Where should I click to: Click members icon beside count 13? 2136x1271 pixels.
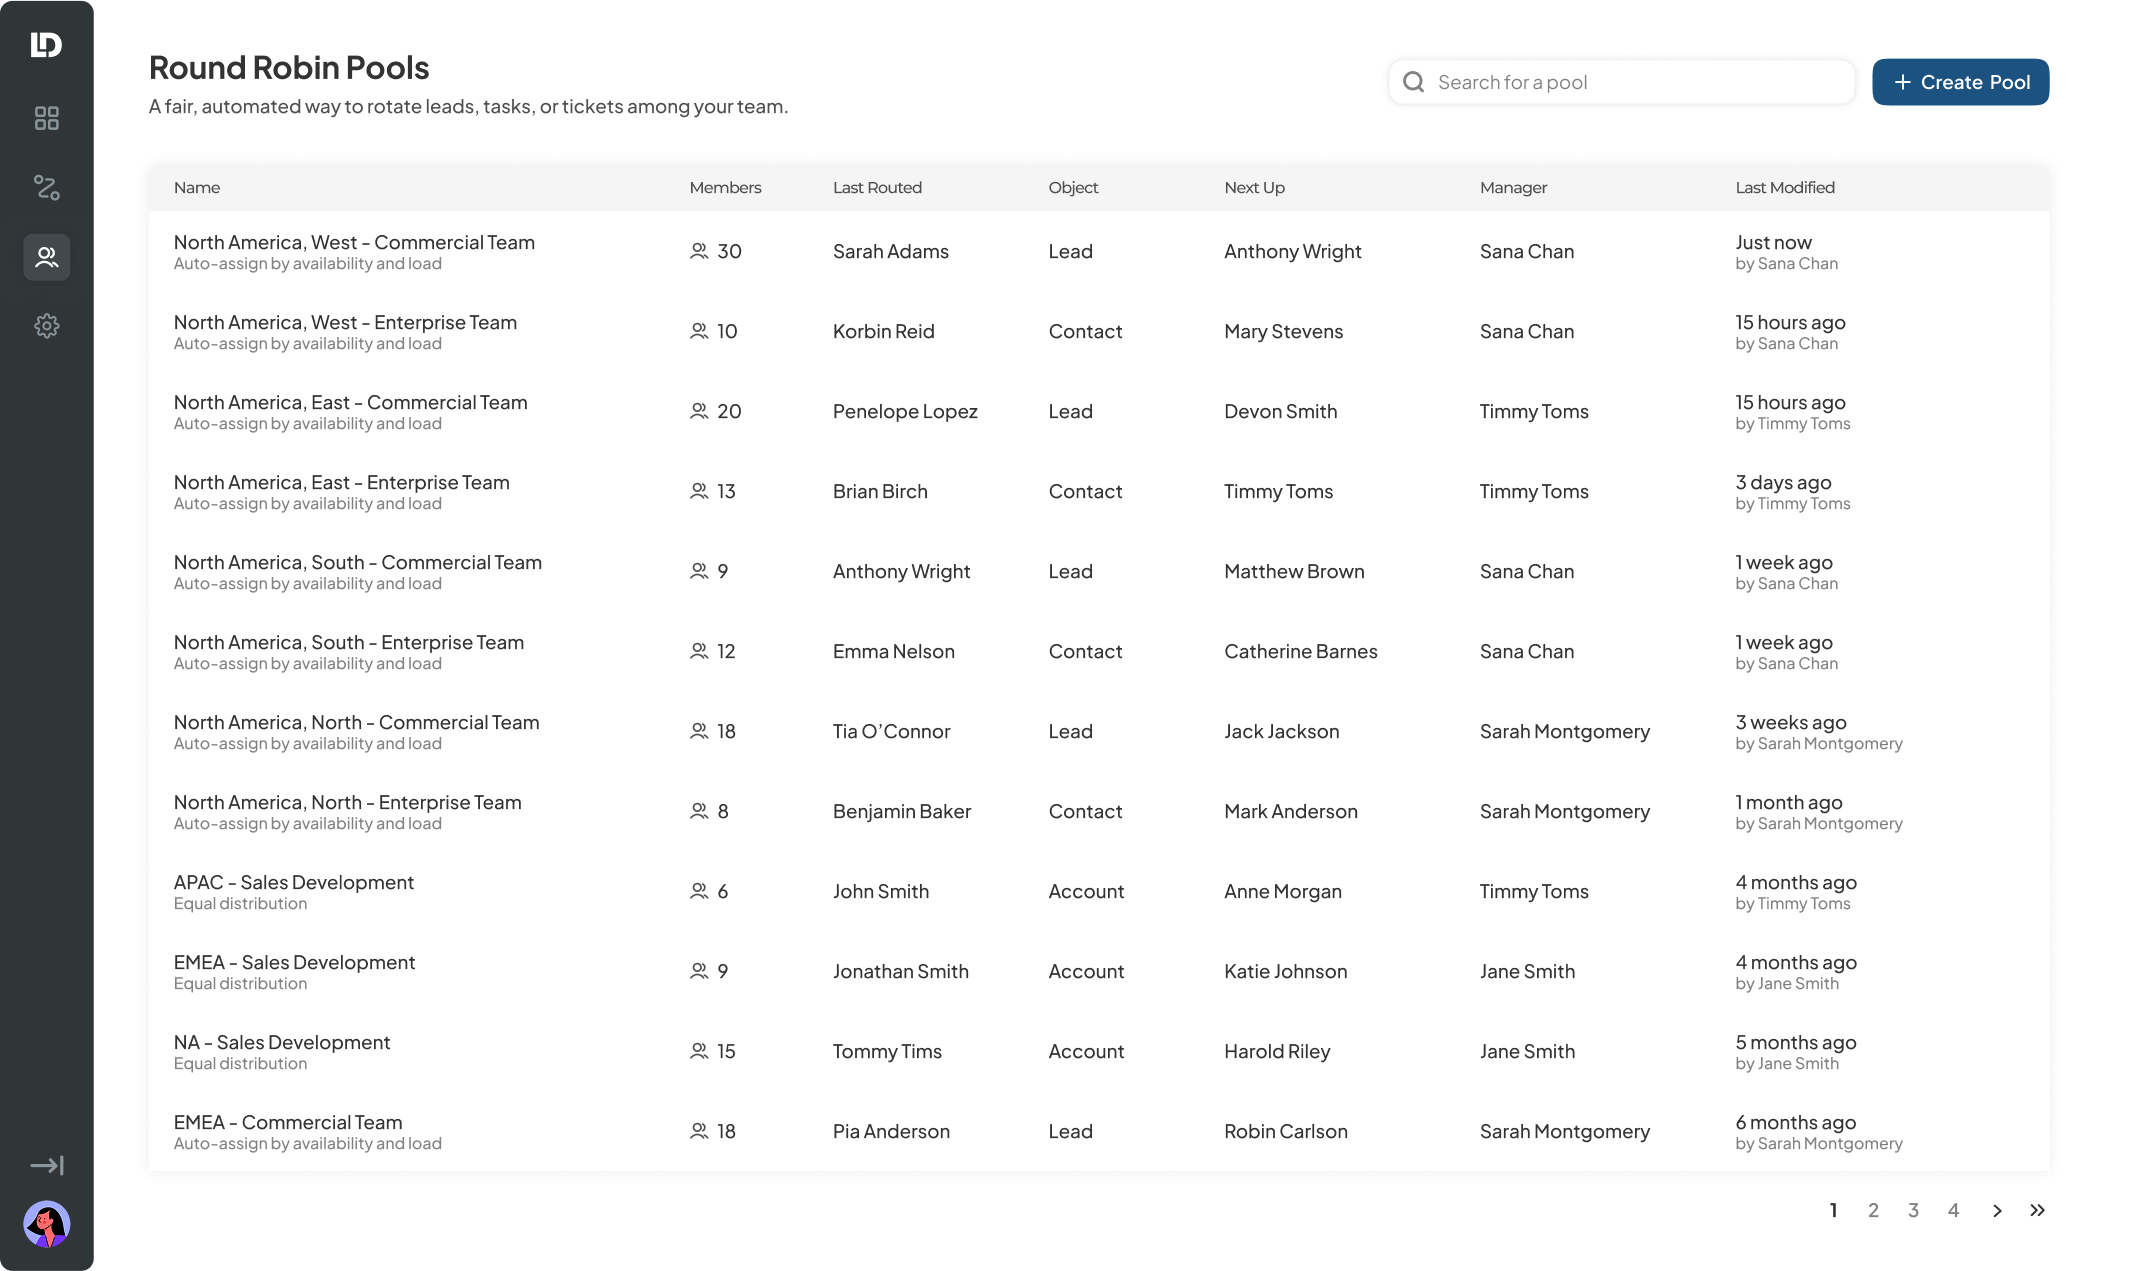click(699, 491)
